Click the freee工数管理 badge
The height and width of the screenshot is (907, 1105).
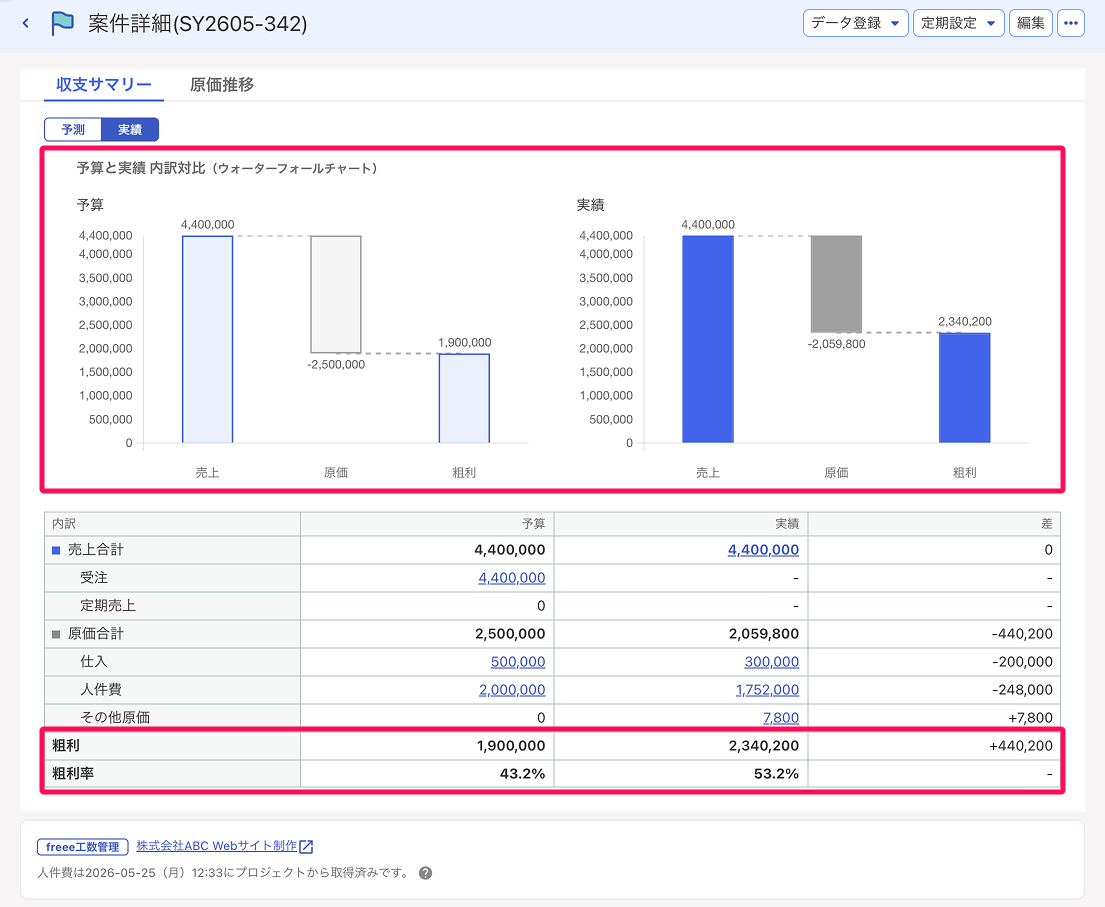pos(82,846)
